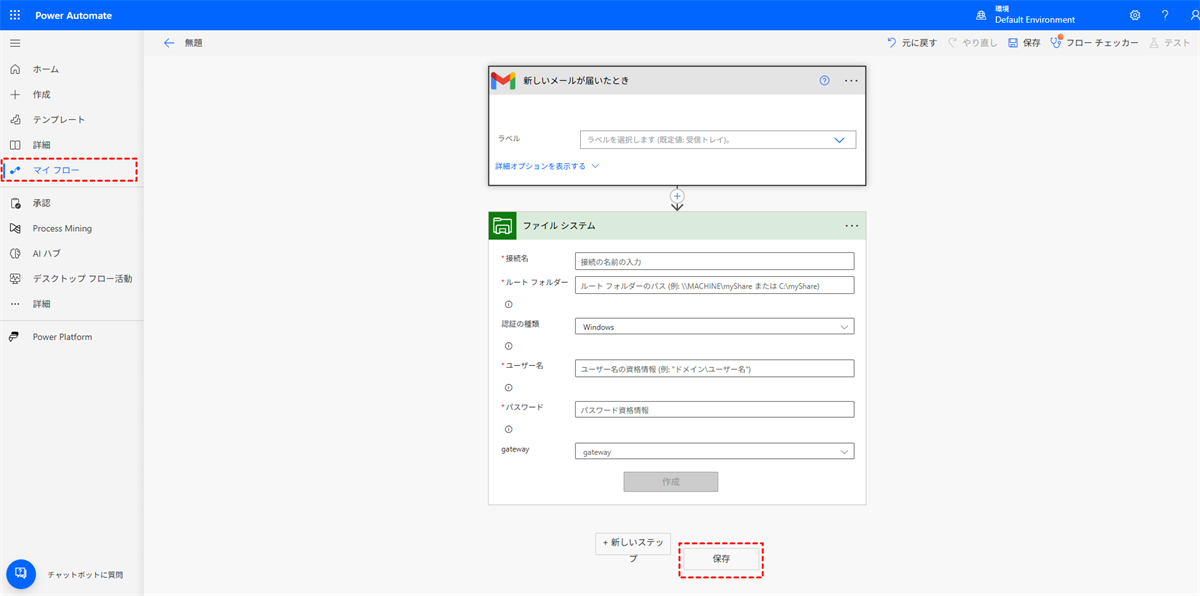Open the app launcher waffle icon

click(15, 15)
